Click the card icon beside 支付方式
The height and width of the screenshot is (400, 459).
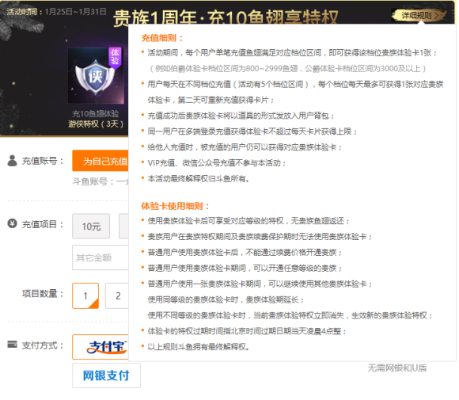click(12, 344)
